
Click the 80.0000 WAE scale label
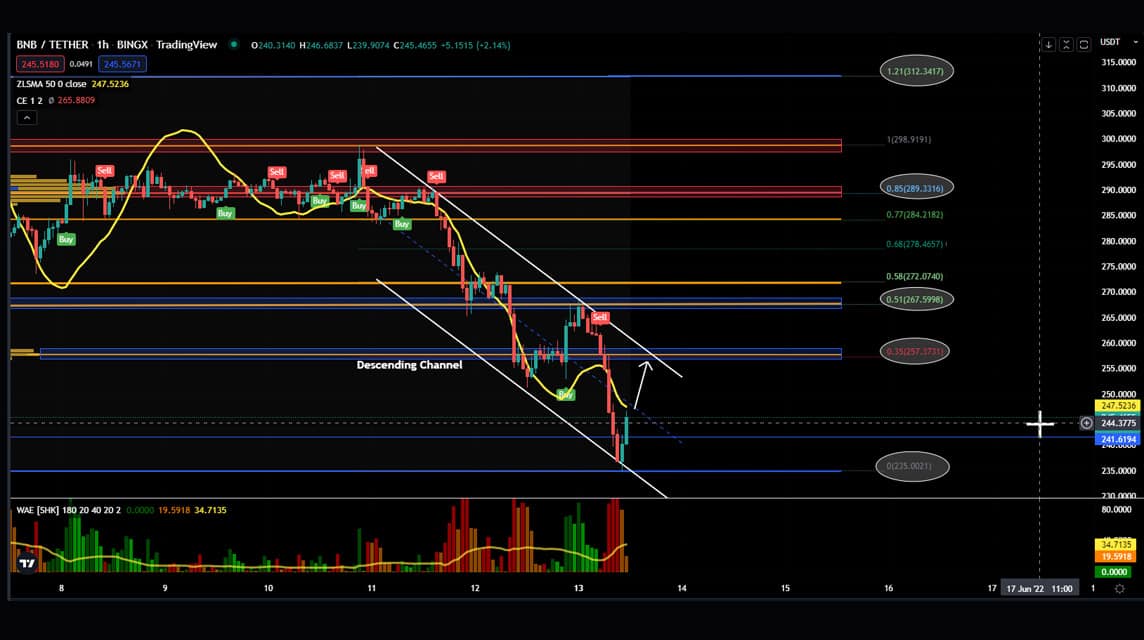click(x=1116, y=509)
